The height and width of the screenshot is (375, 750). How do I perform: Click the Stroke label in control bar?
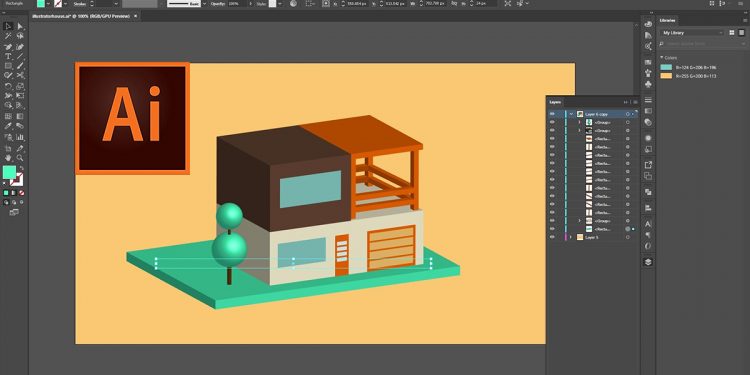click(x=80, y=3)
